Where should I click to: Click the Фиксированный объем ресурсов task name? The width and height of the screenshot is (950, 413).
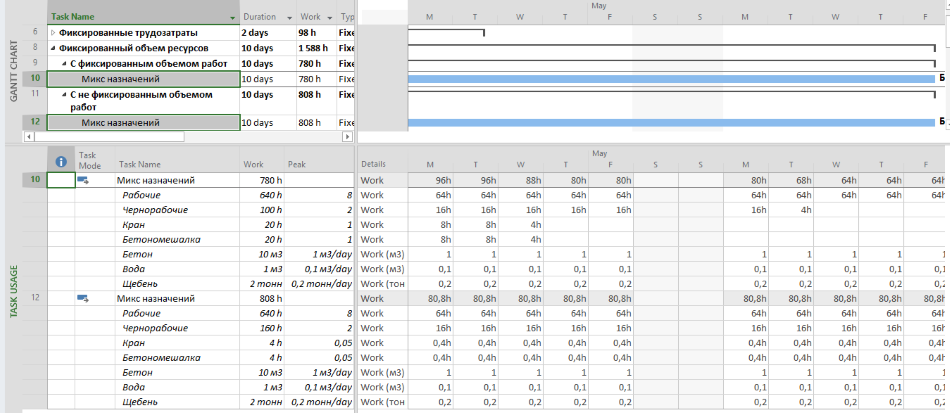pos(134,48)
